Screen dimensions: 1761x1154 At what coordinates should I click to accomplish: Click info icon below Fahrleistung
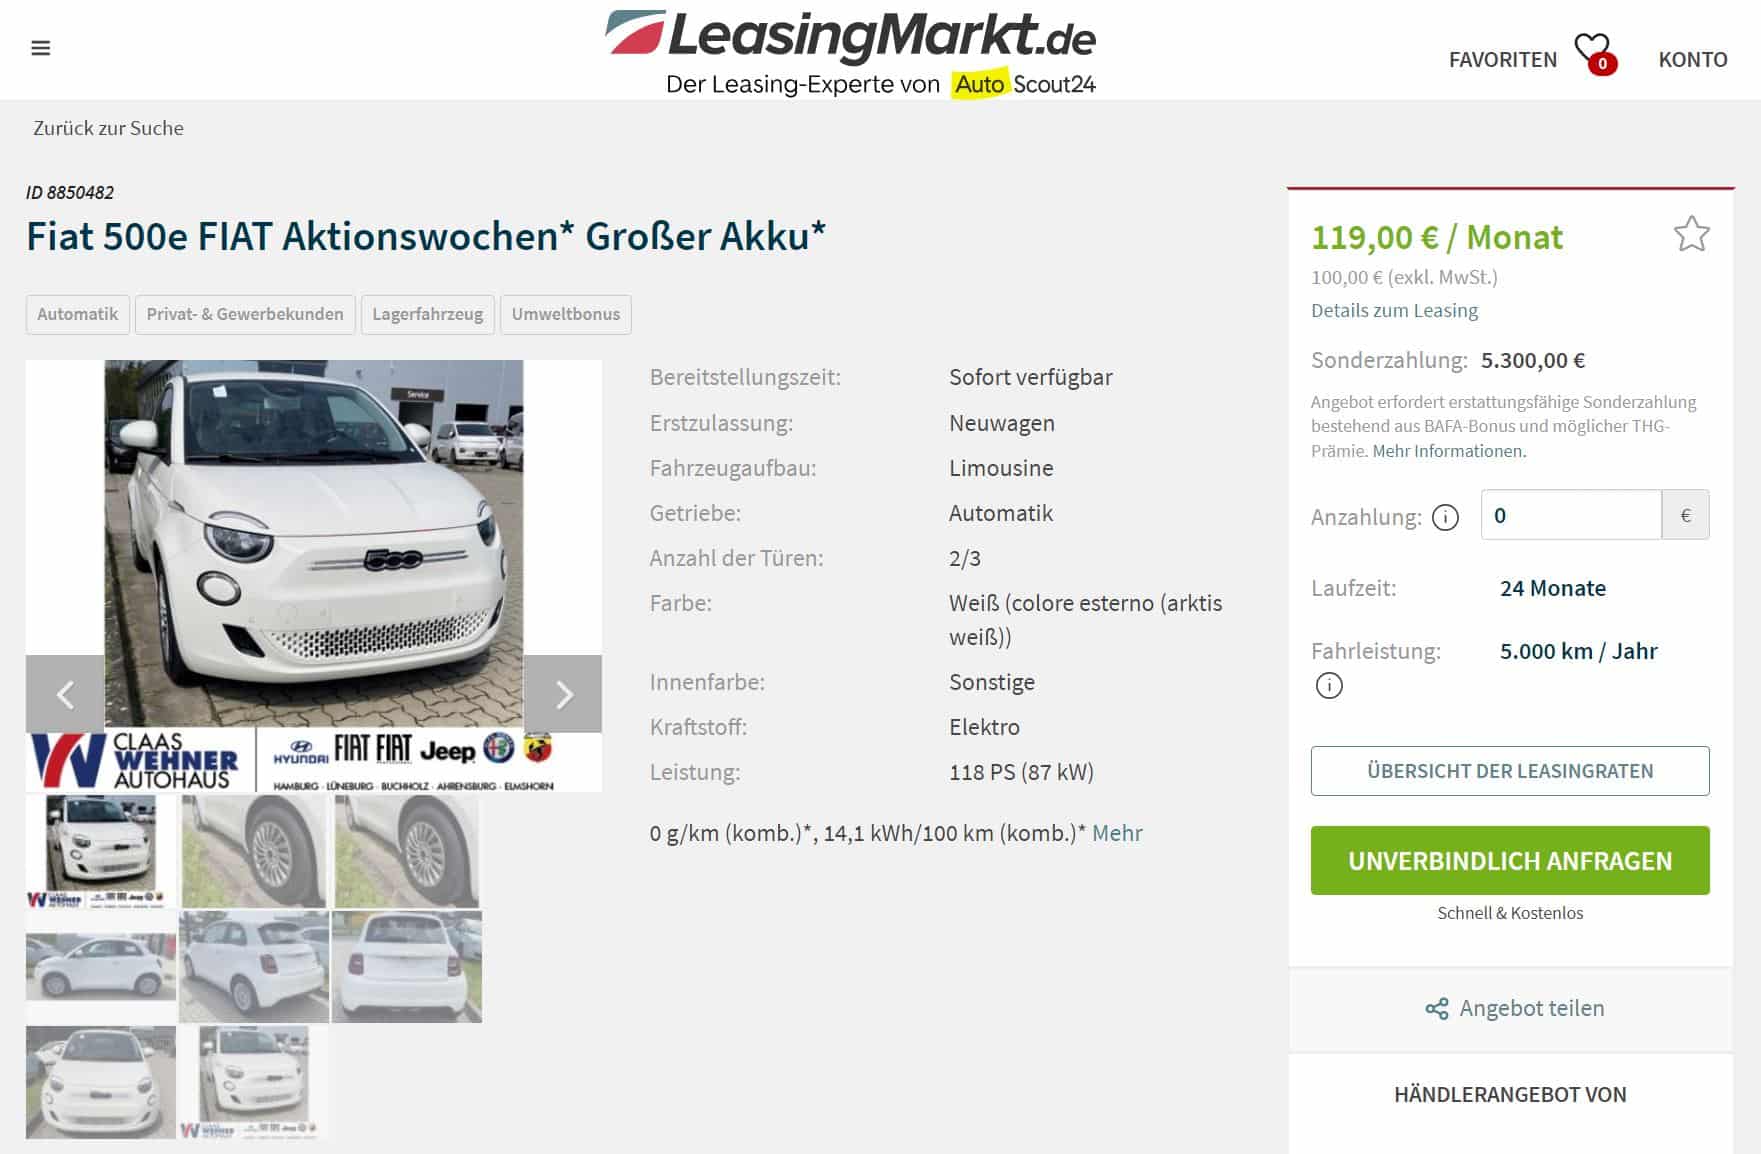[1329, 686]
